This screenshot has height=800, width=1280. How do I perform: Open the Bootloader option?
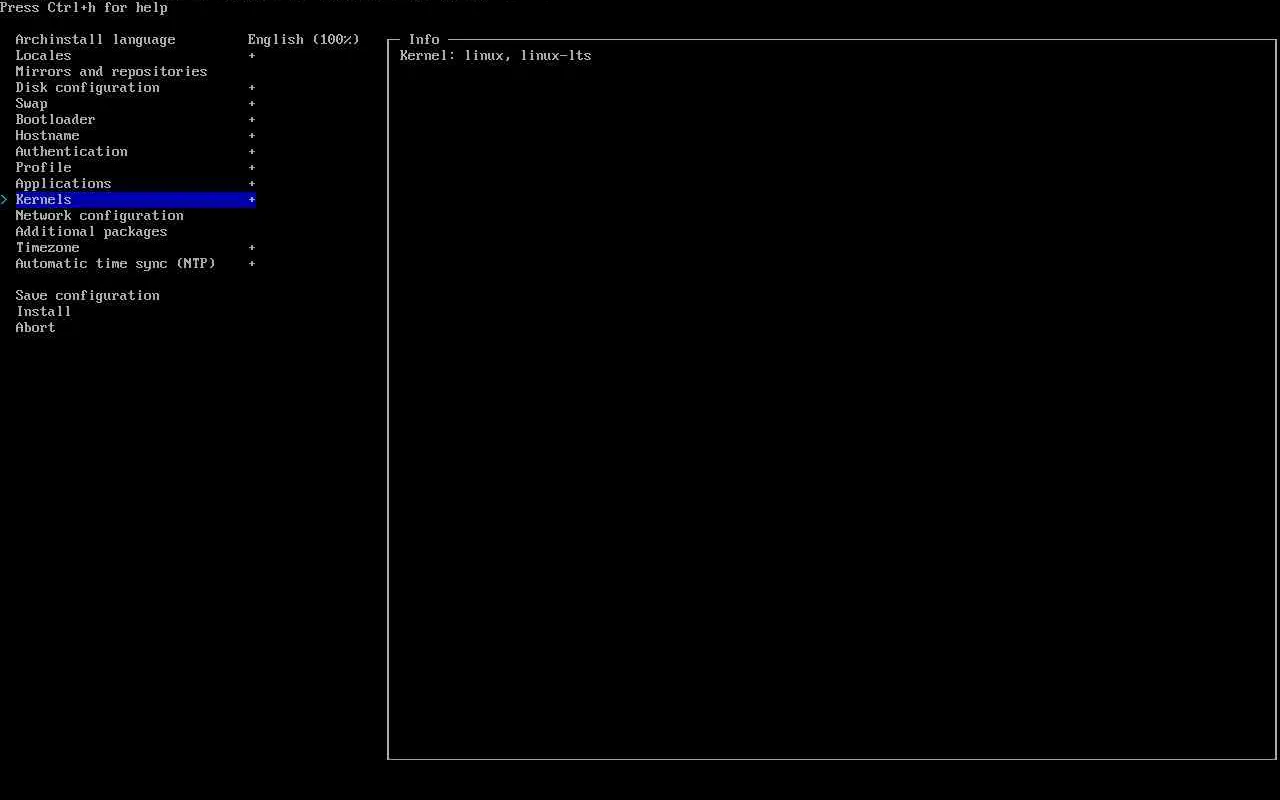[x=55, y=119]
